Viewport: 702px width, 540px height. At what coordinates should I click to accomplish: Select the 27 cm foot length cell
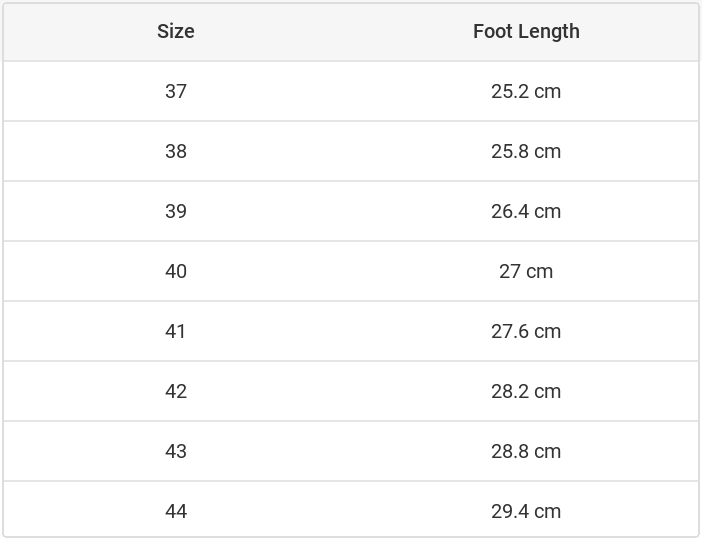tap(526, 271)
